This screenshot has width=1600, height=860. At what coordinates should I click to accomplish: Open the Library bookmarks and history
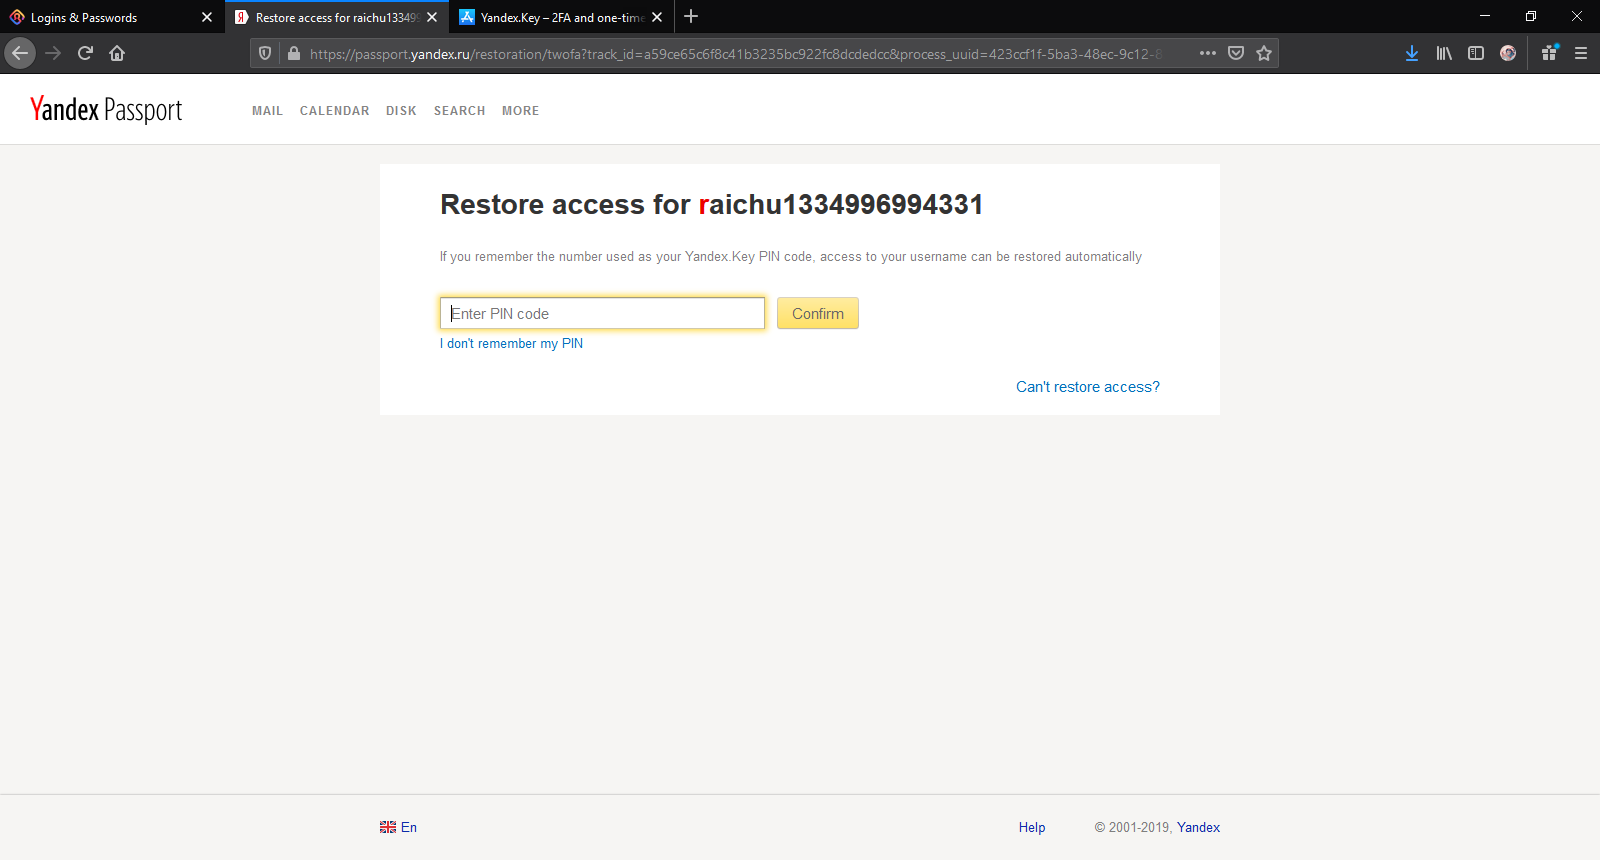1444,53
